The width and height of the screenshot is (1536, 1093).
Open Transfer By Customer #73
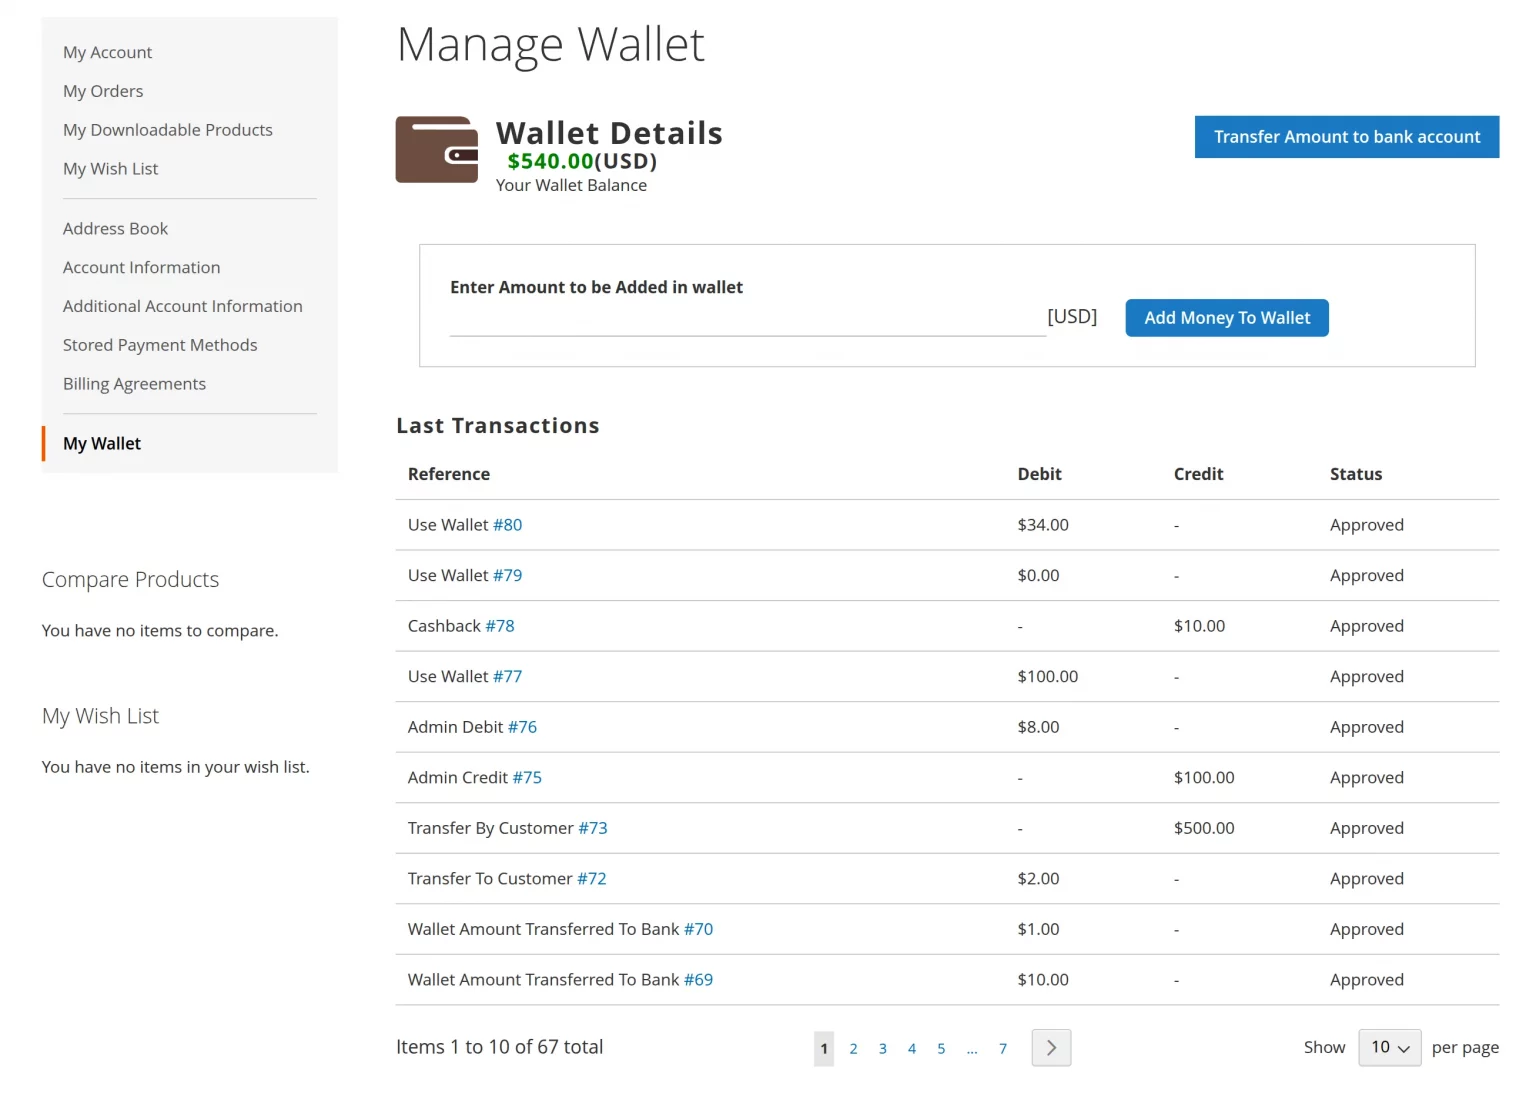(593, 828)
